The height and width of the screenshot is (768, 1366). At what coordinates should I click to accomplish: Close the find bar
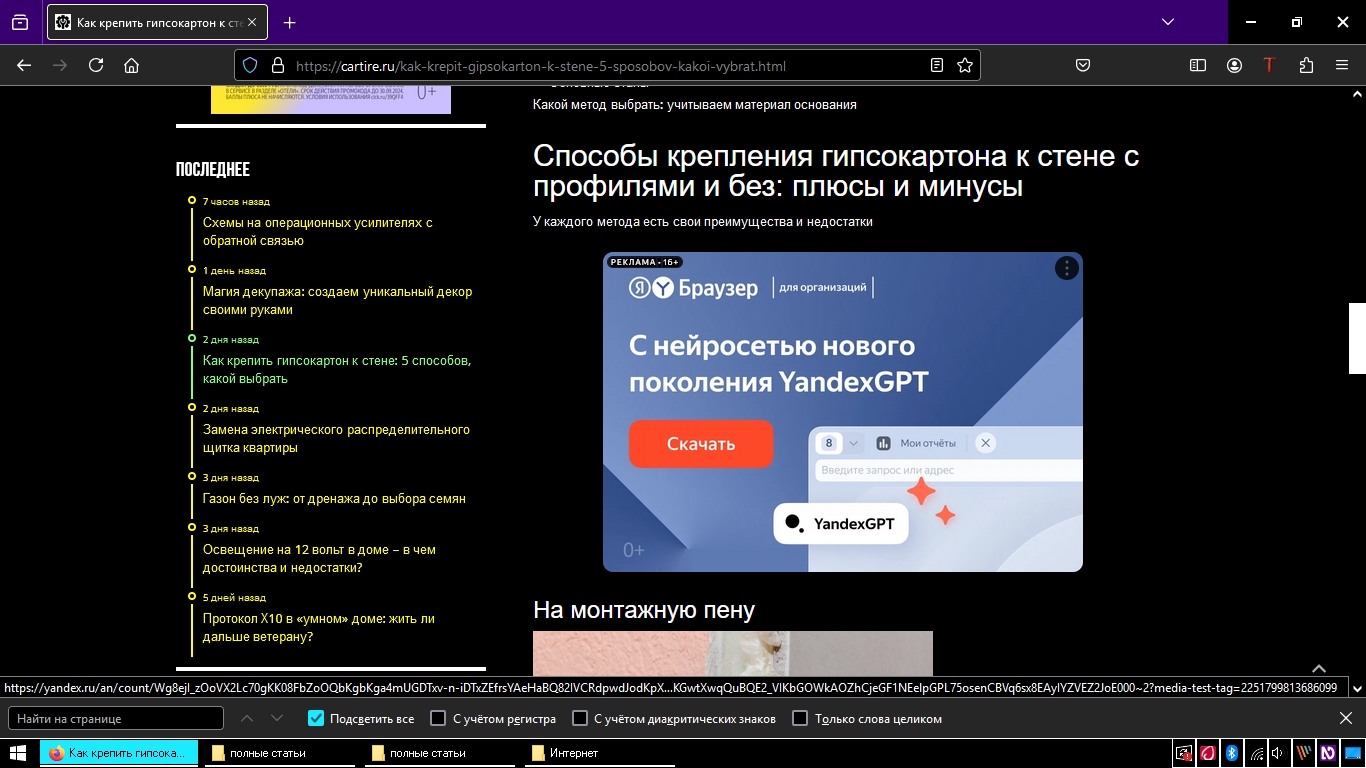pyautogui.click(x=1345, y=718)
